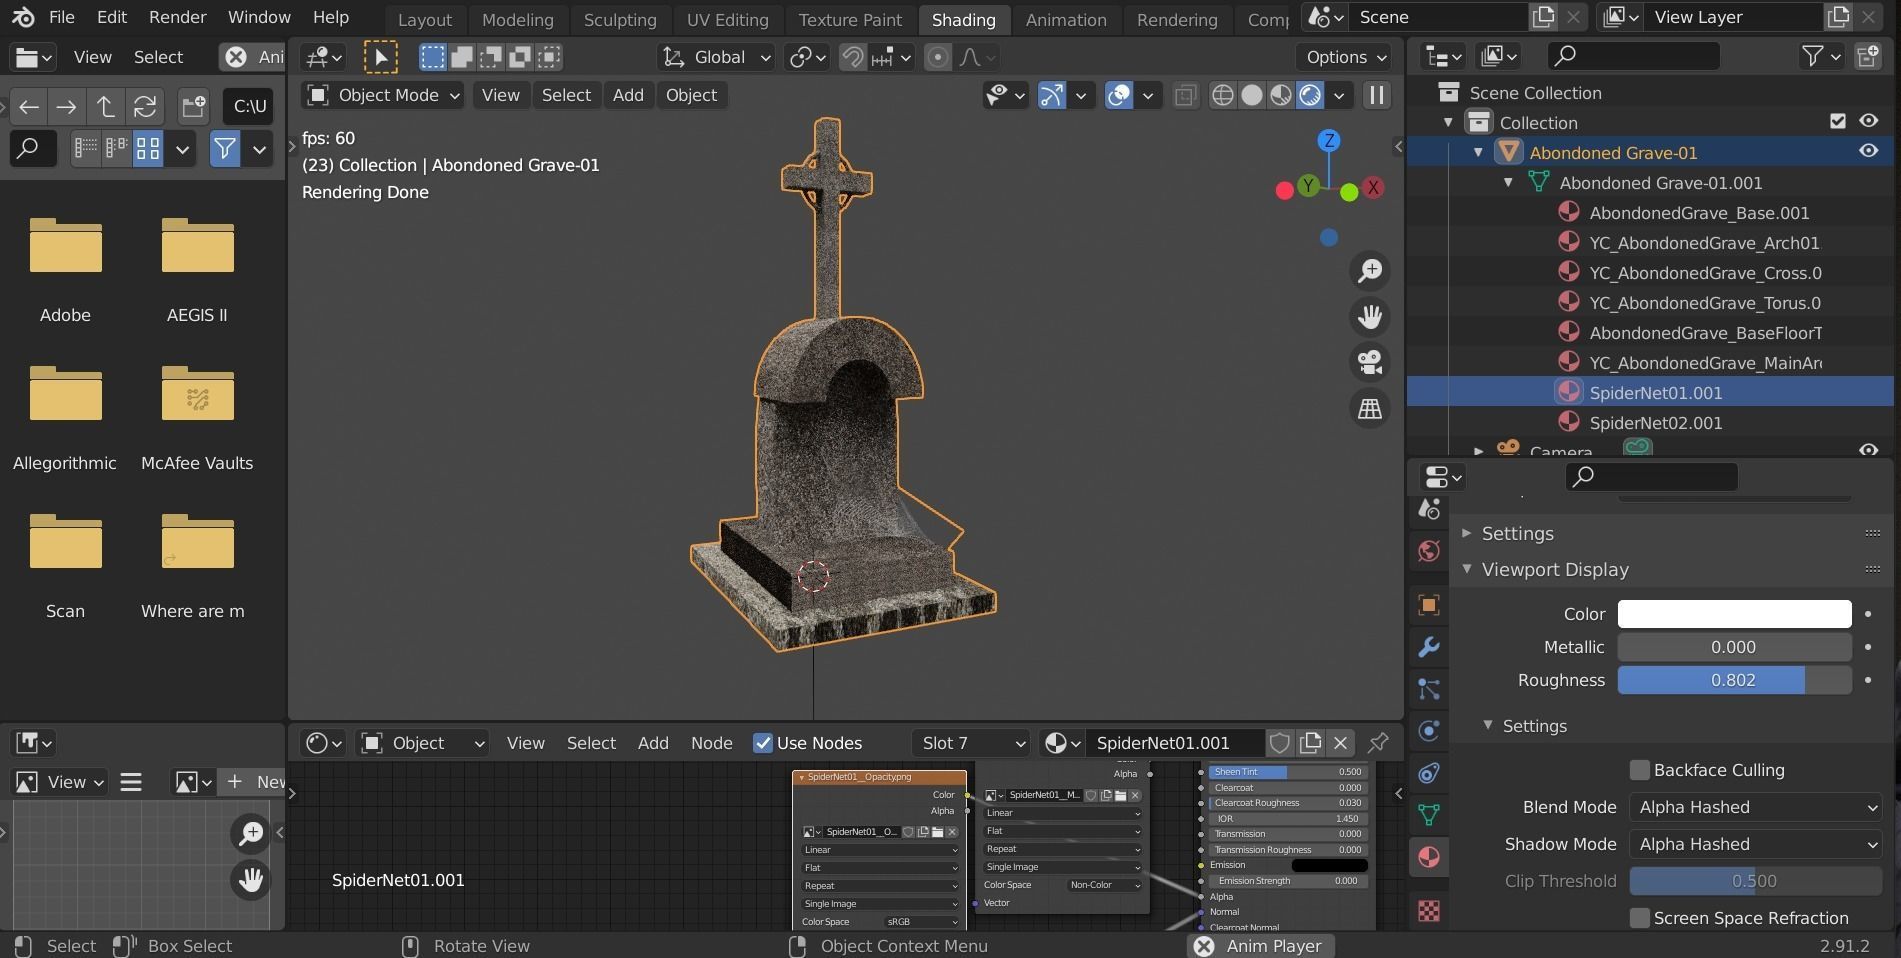
Task: Open Global transform orientation dropdown
Action: [717, 57]
